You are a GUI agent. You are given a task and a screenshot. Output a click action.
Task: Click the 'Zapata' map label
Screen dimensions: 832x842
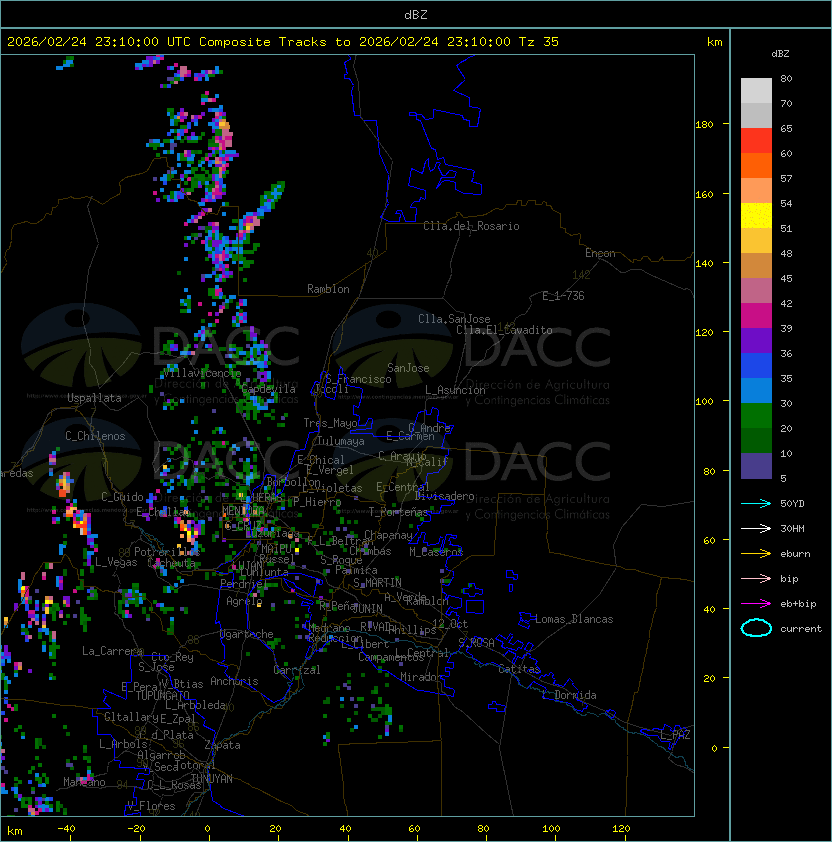222,745
